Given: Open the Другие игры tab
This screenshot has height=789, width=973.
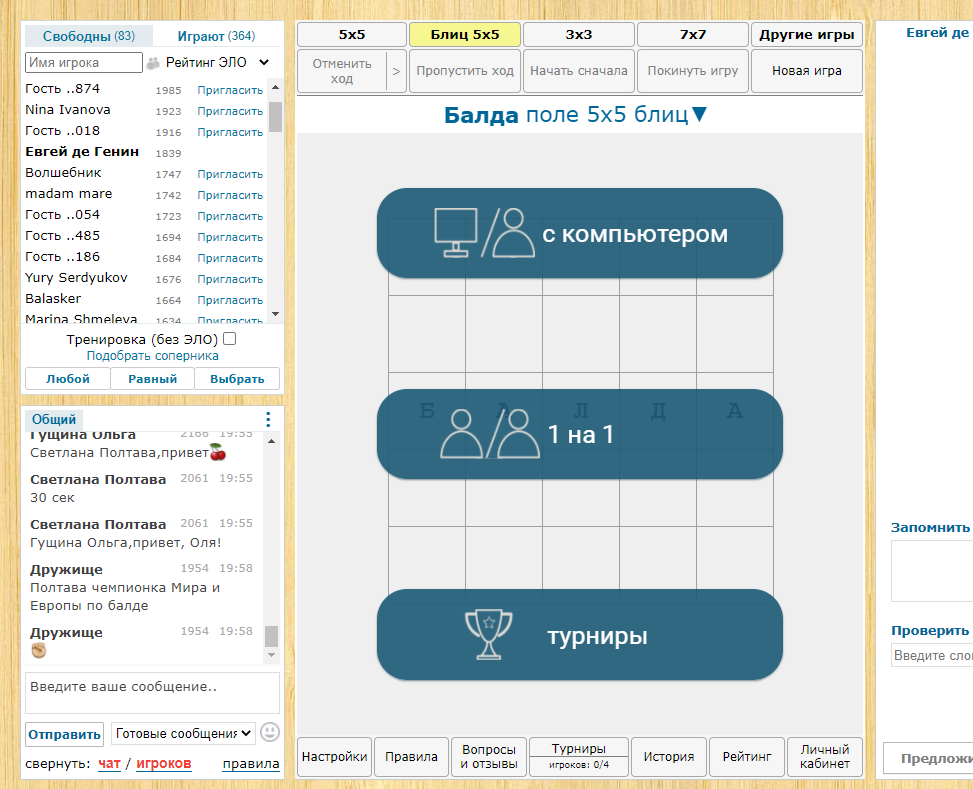Looking at the screenshot, I should [807, 35].
